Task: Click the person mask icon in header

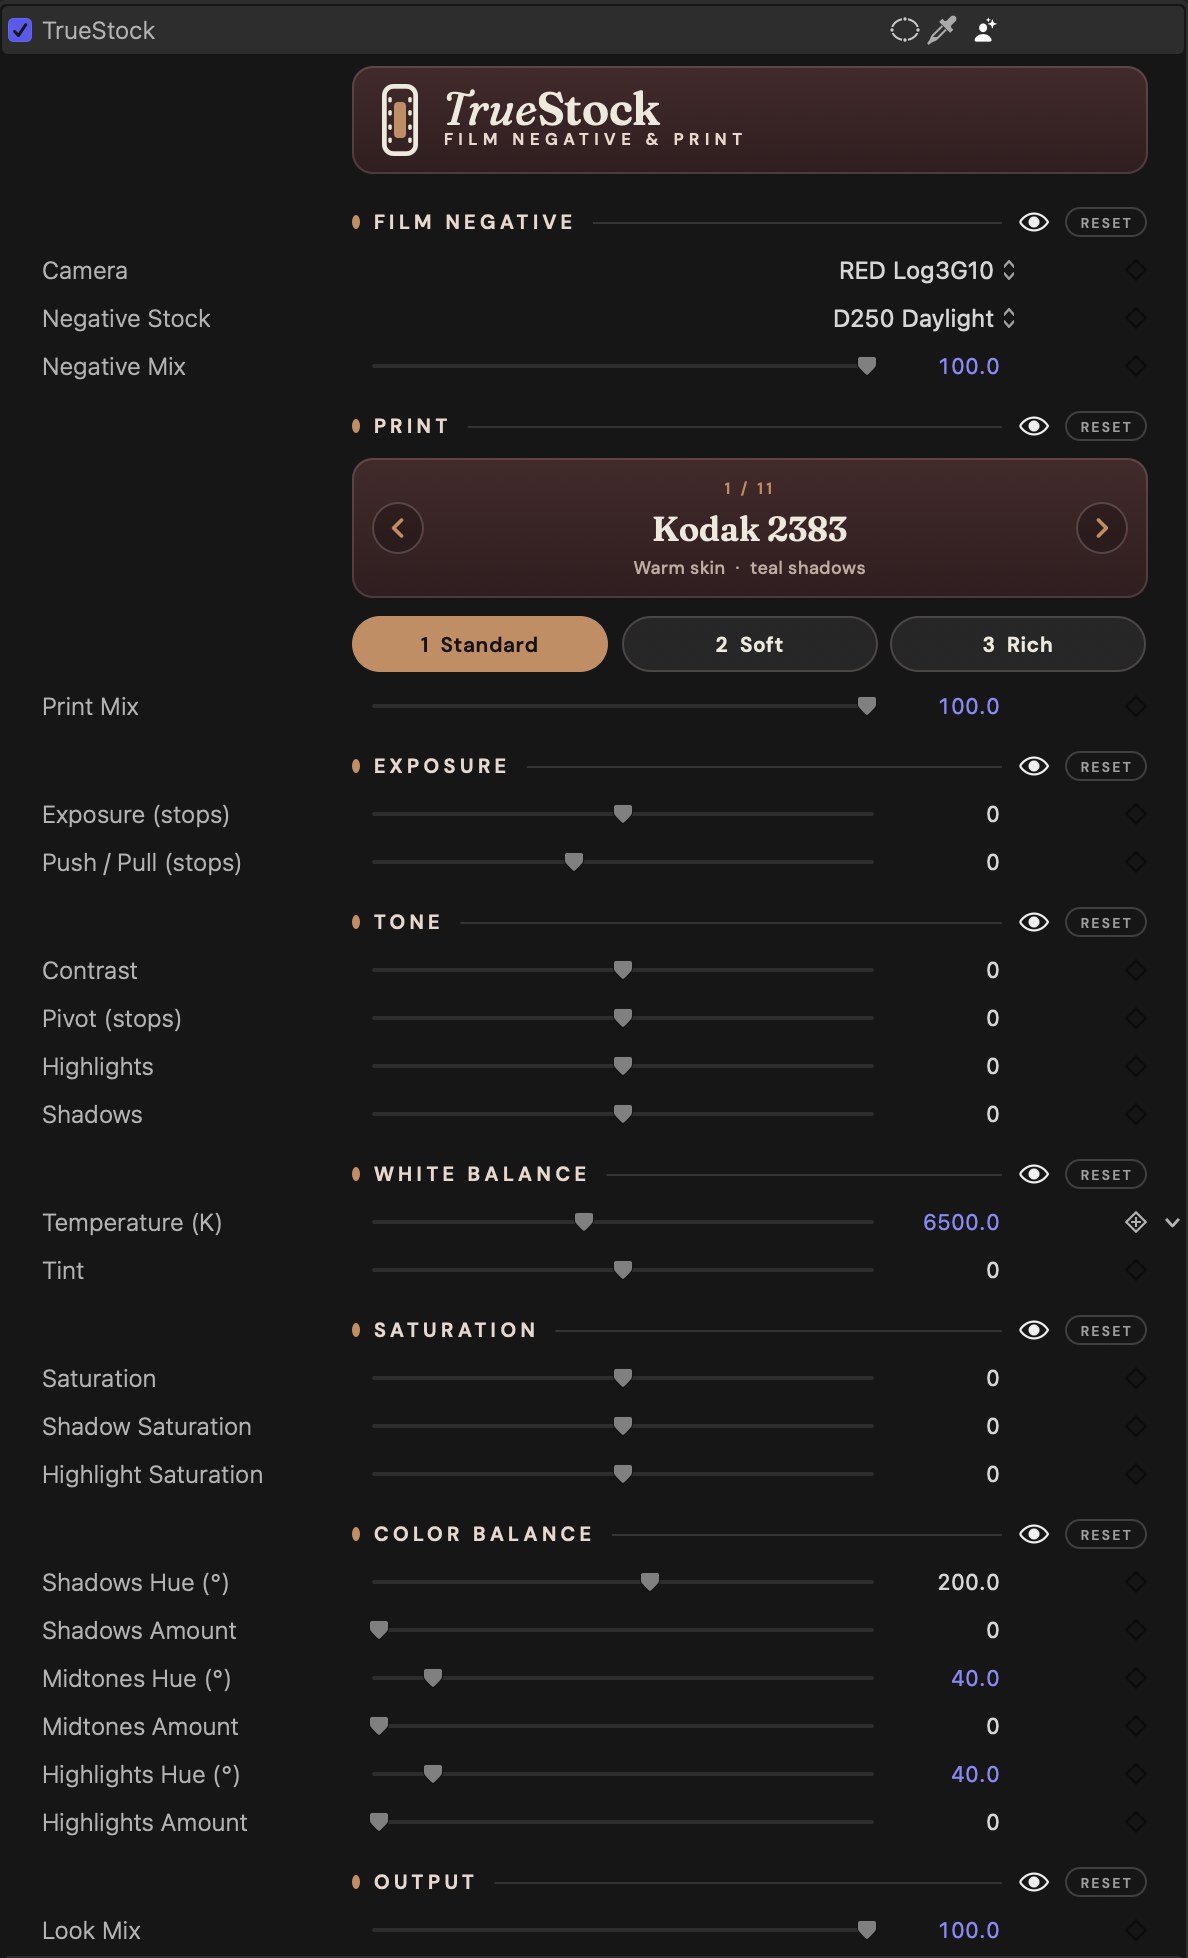Action: click(x=985, y=30)
